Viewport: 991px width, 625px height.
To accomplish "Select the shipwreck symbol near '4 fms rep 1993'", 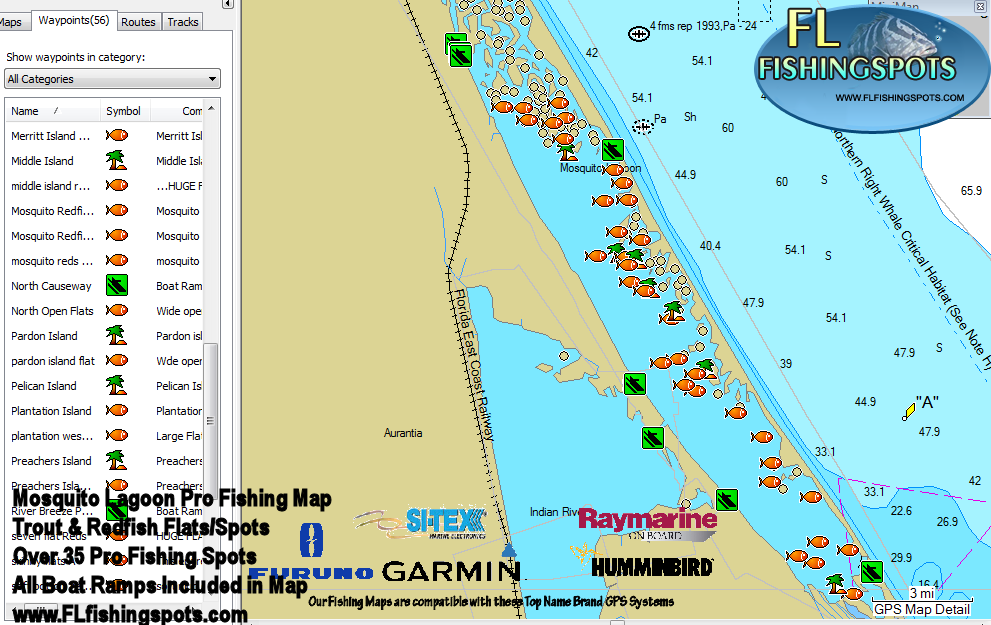I will [638, 35].
